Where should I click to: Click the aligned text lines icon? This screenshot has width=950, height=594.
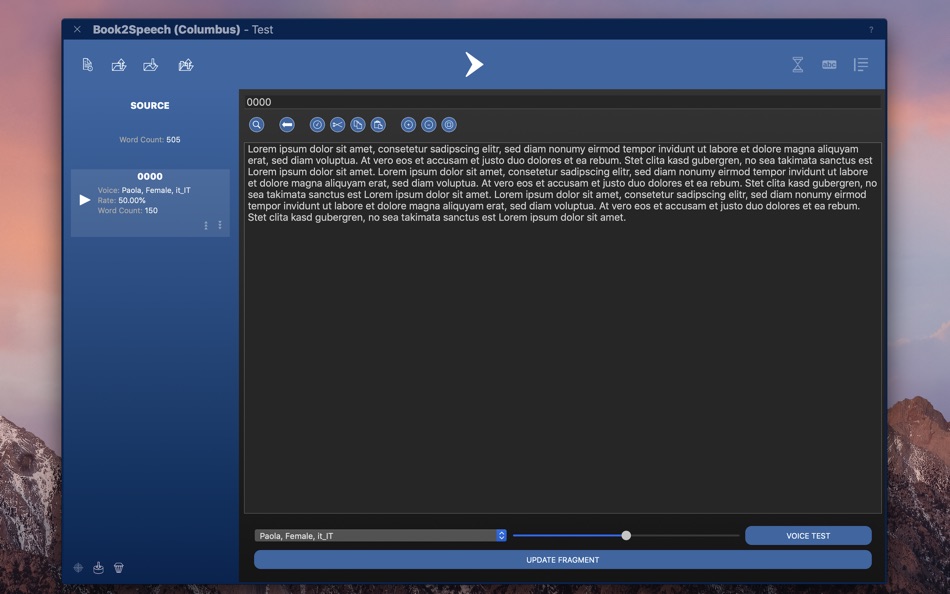pyautogui.click(x=861, y=65)
